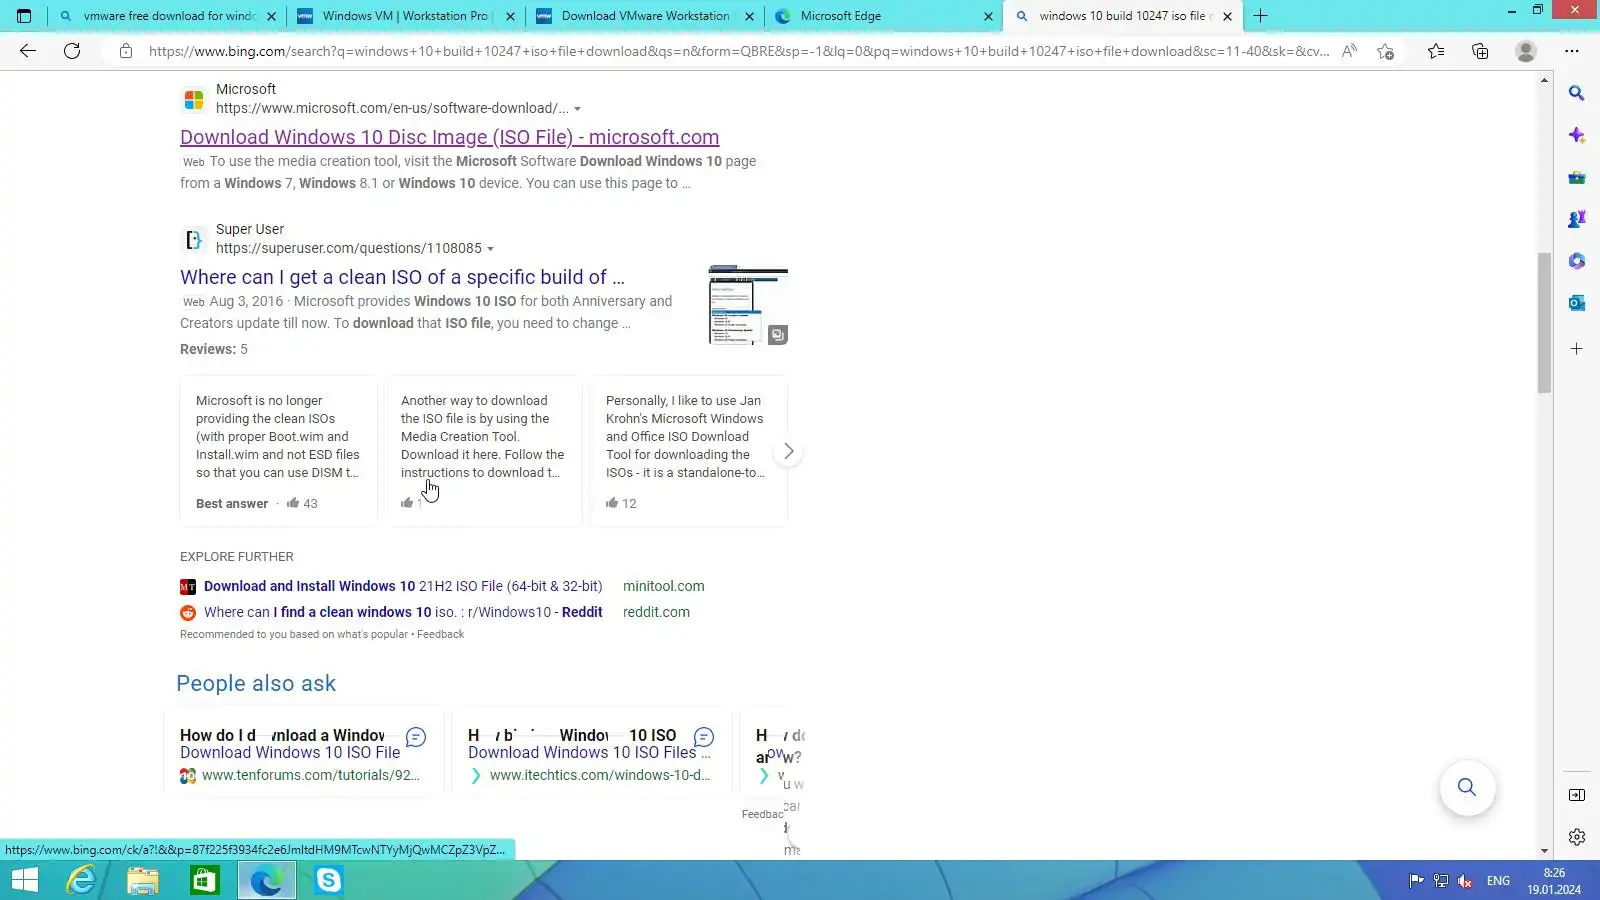The width and height of the screenshot is (1600, 900).
Task: Open Download Windows 10 Disc Image link
Action: point(449,137)
